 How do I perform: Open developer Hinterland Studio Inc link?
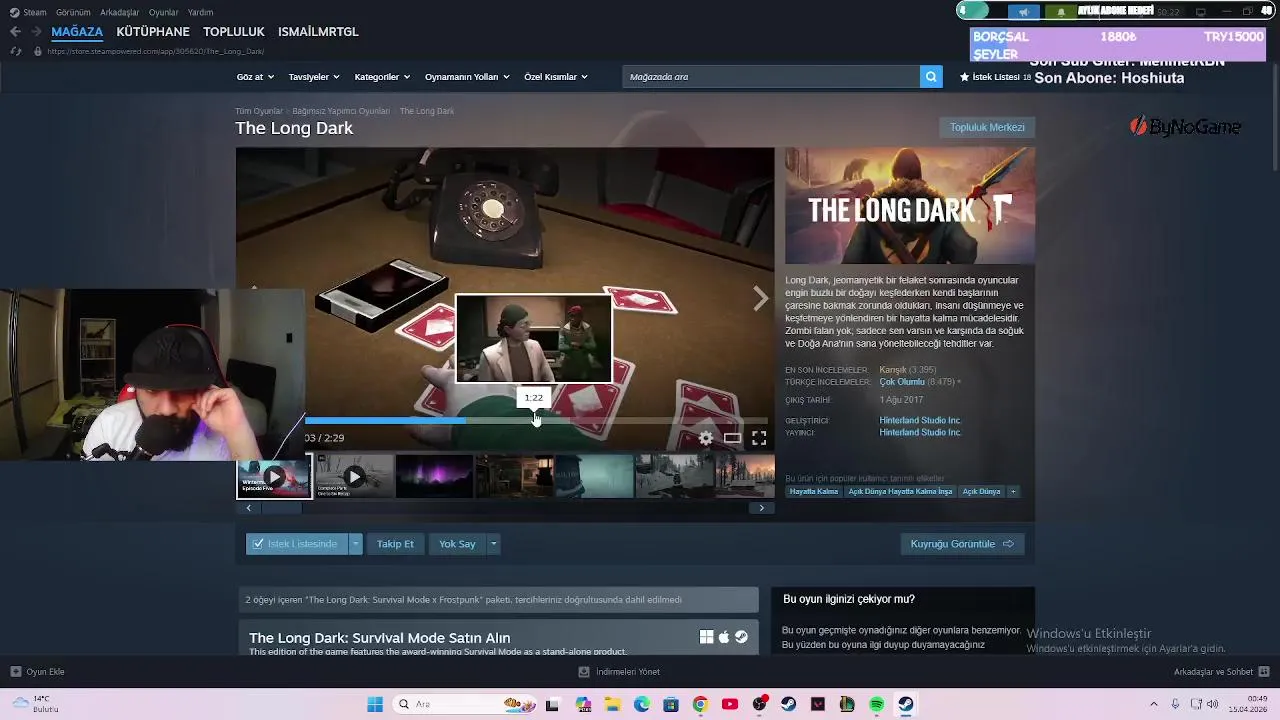[920, 421]
